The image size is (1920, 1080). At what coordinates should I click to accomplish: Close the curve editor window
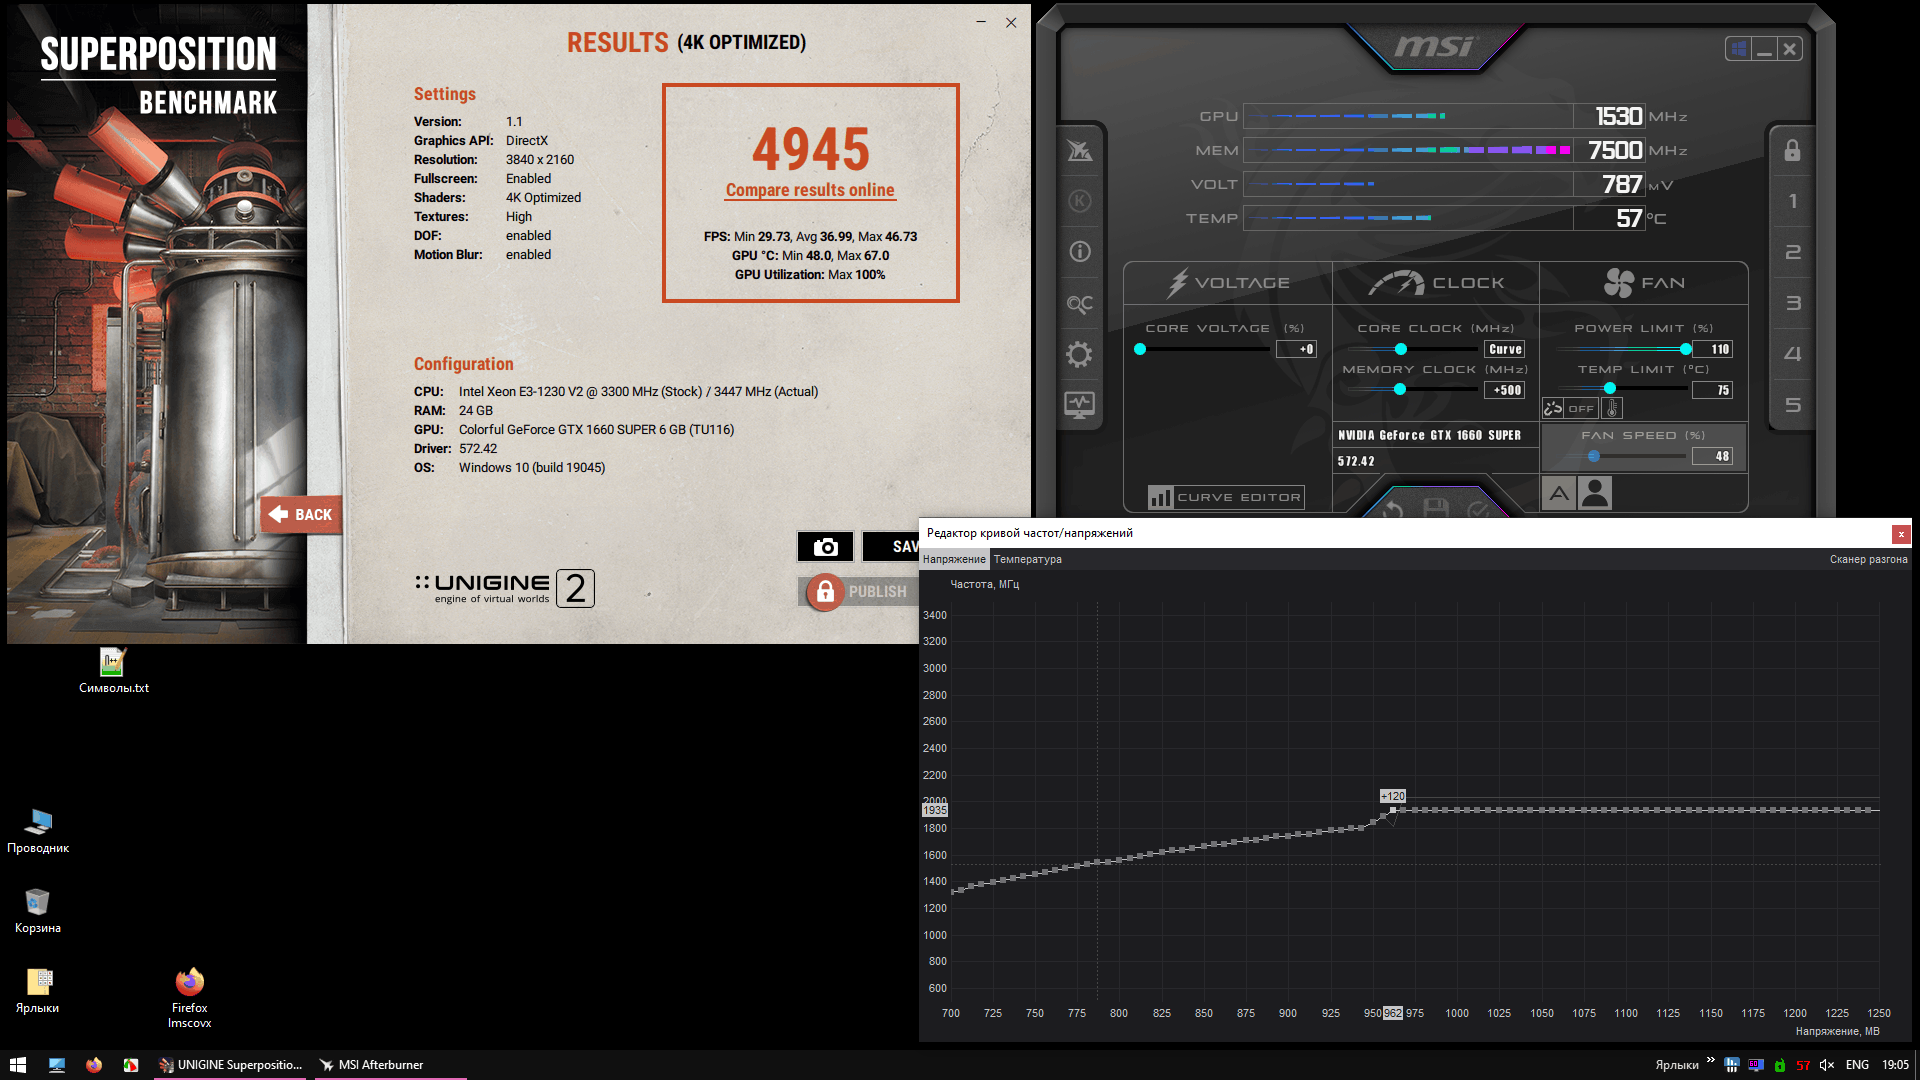tap(1901, 534)
